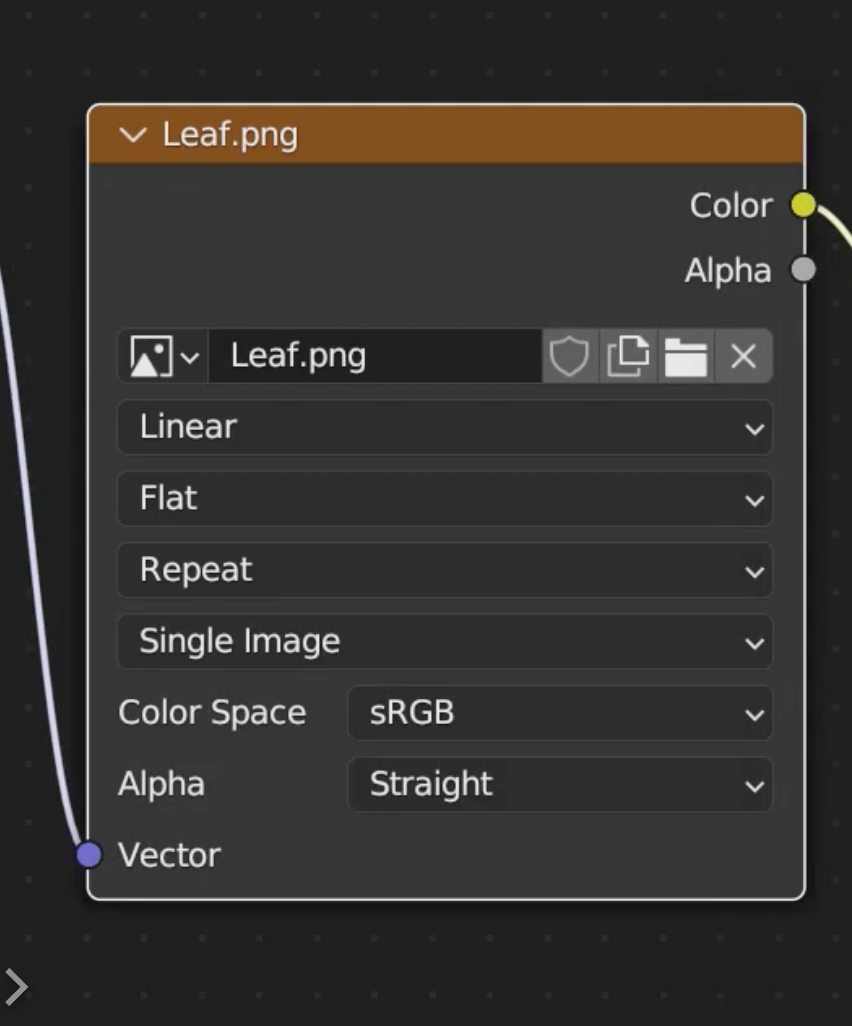Image resolution: width=852 pixels, height=1026 pixels.
Task: Expand the sidebar arrow at bottom left
Action: [16, 987]
